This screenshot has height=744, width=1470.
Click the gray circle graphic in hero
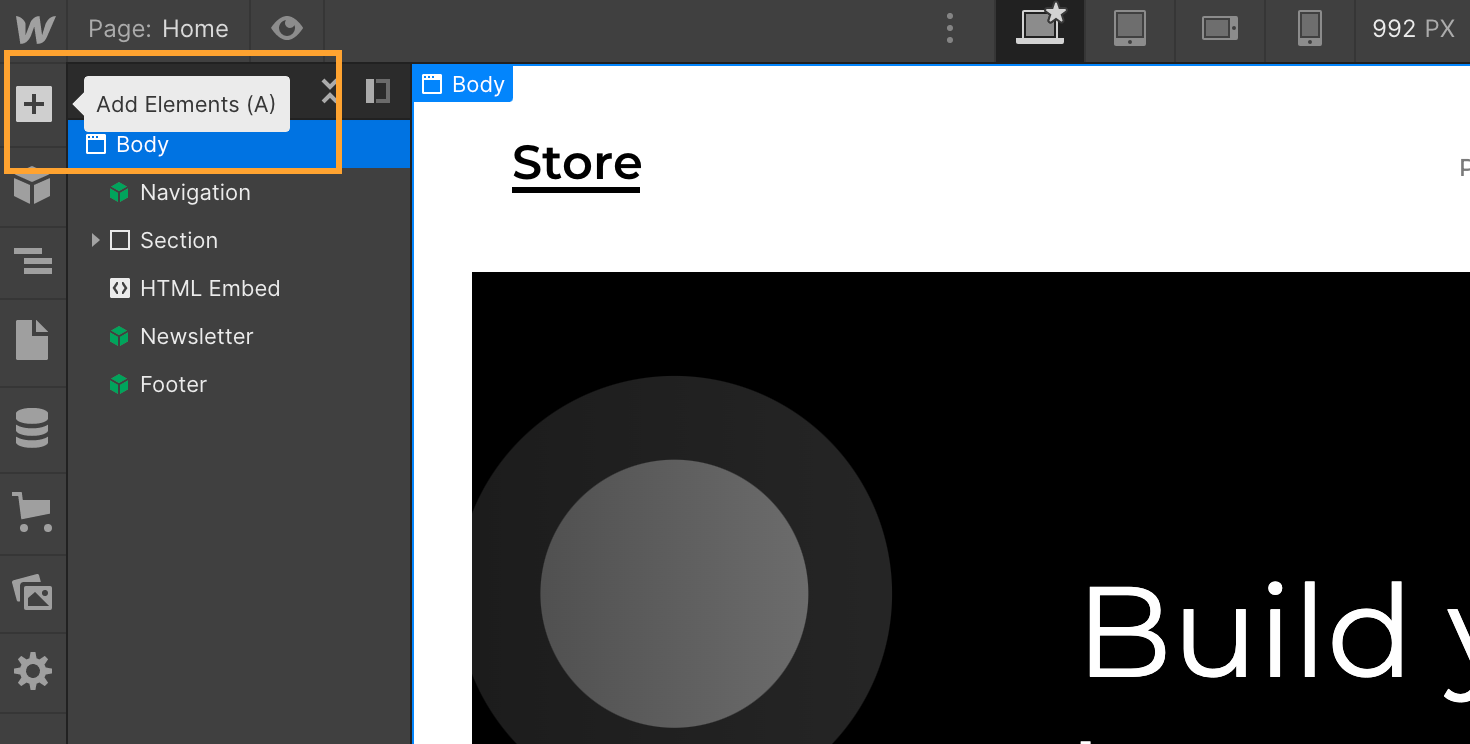coord(674,594)
